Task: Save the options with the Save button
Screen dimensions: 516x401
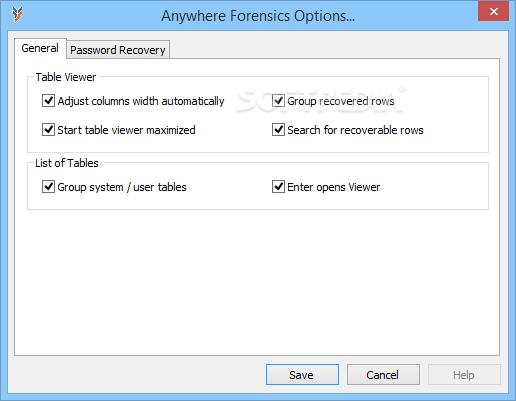Action: tap(302, 375)
